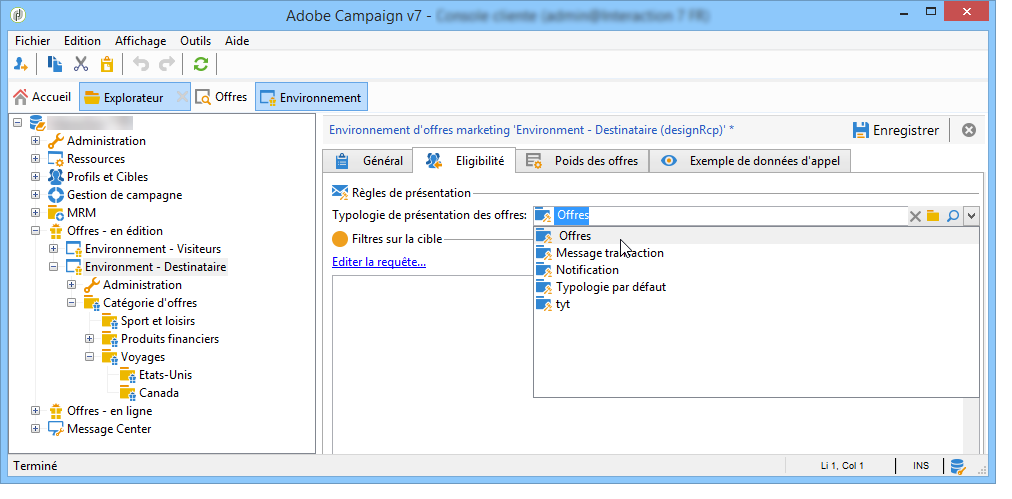The image size is (1012, 499).
Task: Expand the Ressources node
Action: point(35,159)
